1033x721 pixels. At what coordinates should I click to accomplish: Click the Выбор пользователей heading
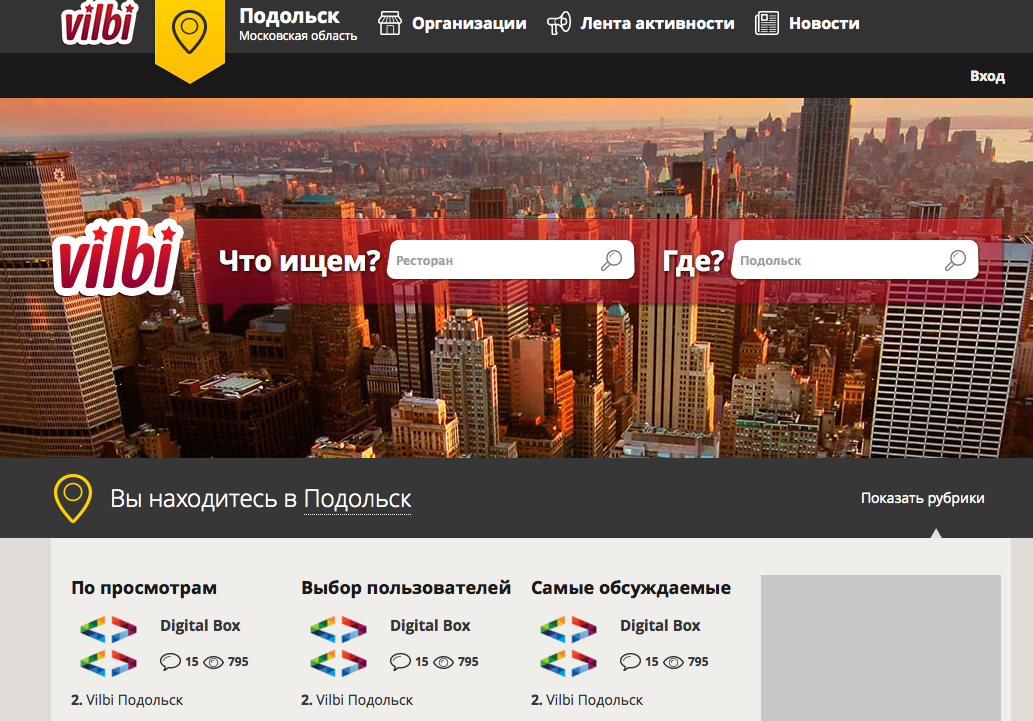tap(406, 588)
